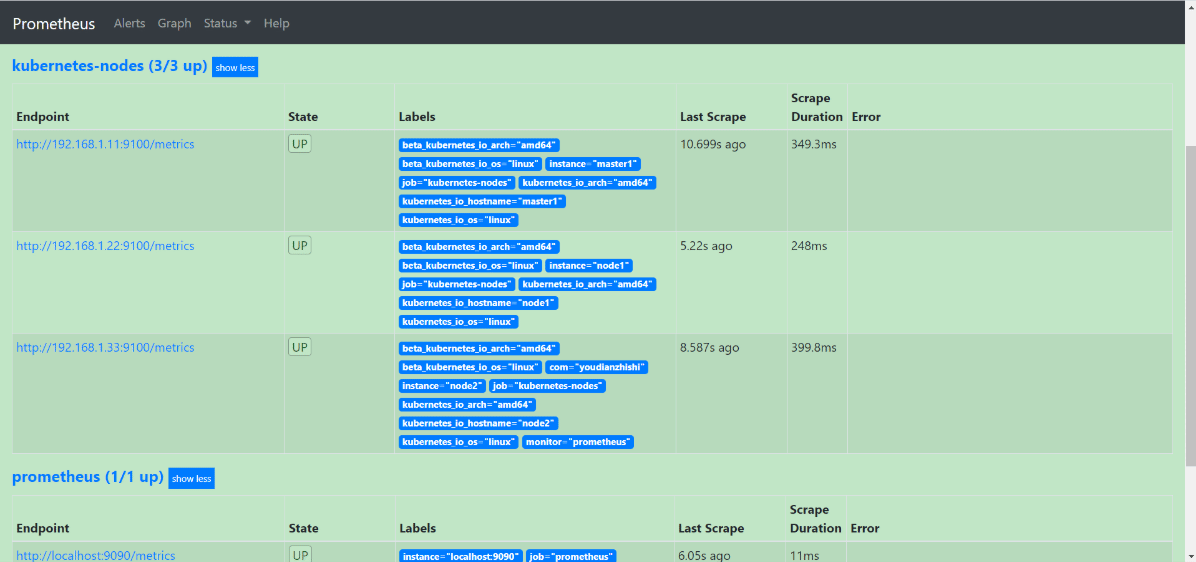
Task: Open the kubernetes-nodes (3/3 up) heading link
Action: [x=110, y=66]
